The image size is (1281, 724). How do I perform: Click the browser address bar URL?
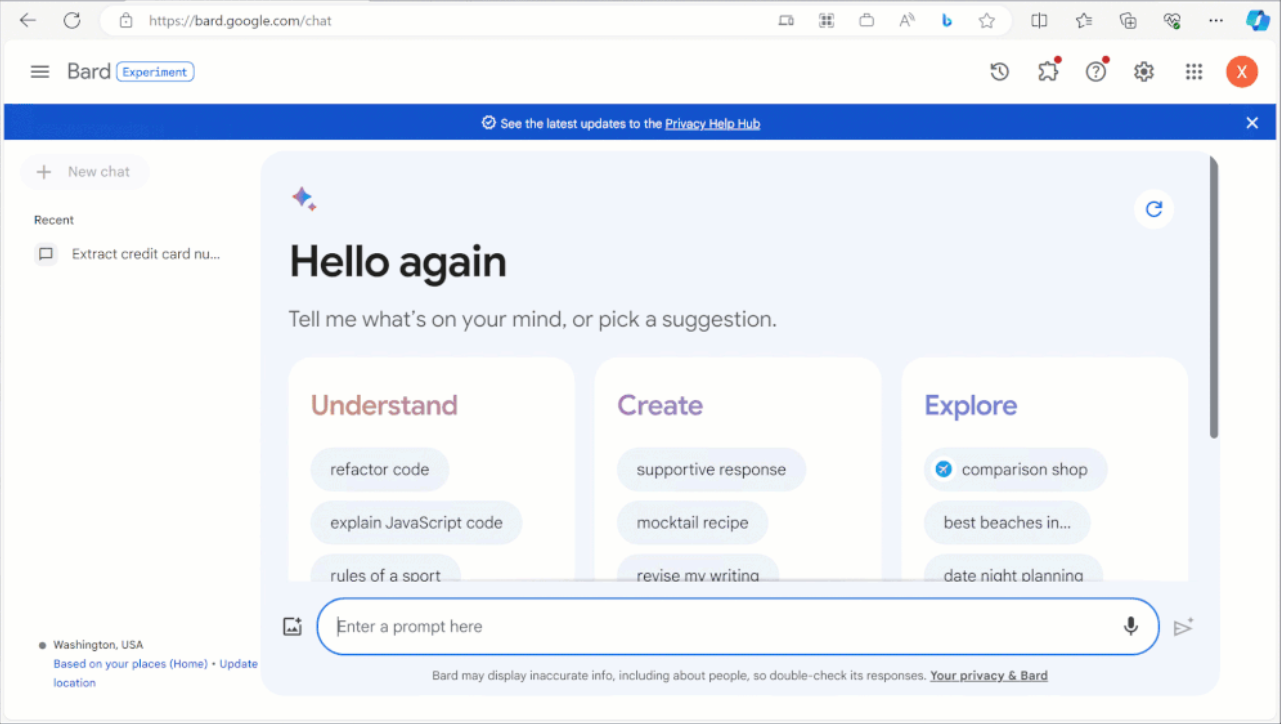click(x=240, y=20)
